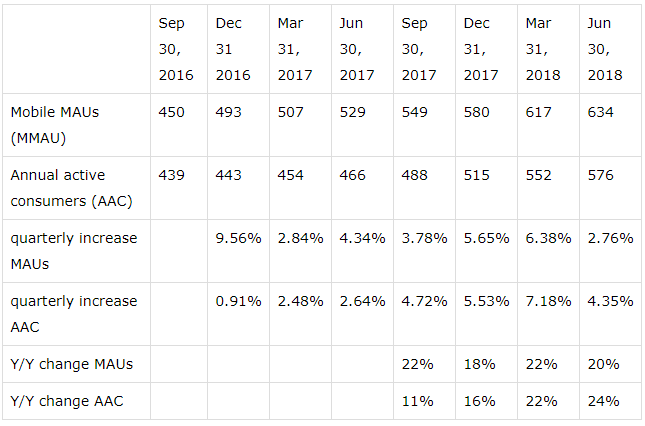Image resolution: width=645 pixels, height=426 pixels.
Task: Select the Mobile MAUs value 549
Action: 415,112
